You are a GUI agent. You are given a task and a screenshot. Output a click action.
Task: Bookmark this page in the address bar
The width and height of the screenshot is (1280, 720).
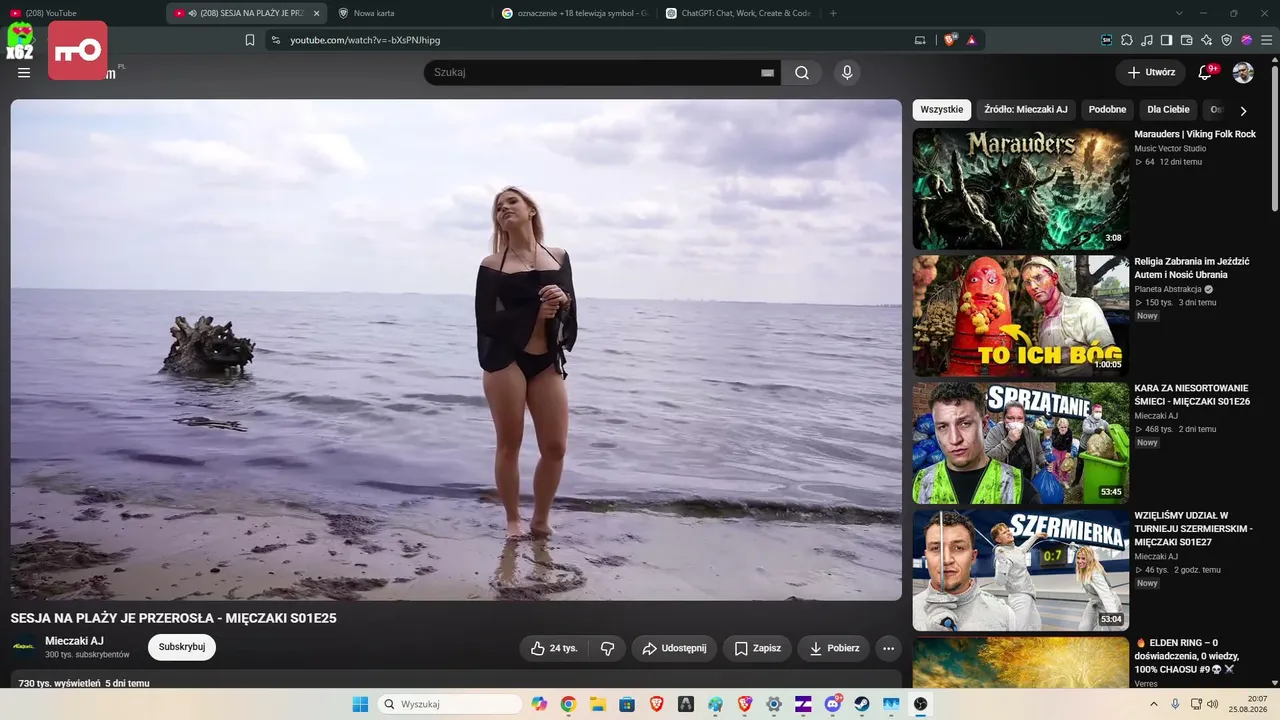coord(250,40)
